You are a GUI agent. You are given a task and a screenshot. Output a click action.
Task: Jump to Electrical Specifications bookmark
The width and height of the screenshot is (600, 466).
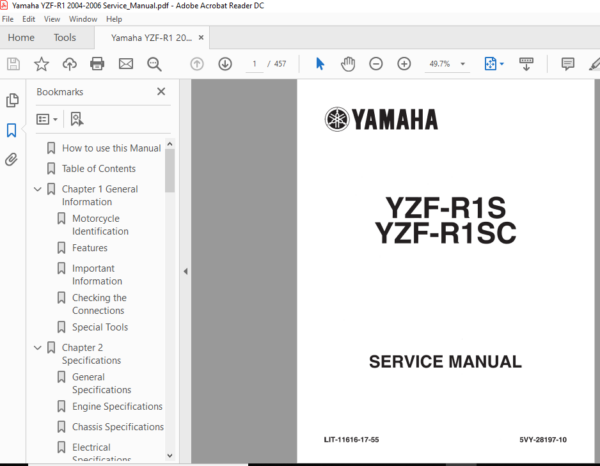(102, 452)
